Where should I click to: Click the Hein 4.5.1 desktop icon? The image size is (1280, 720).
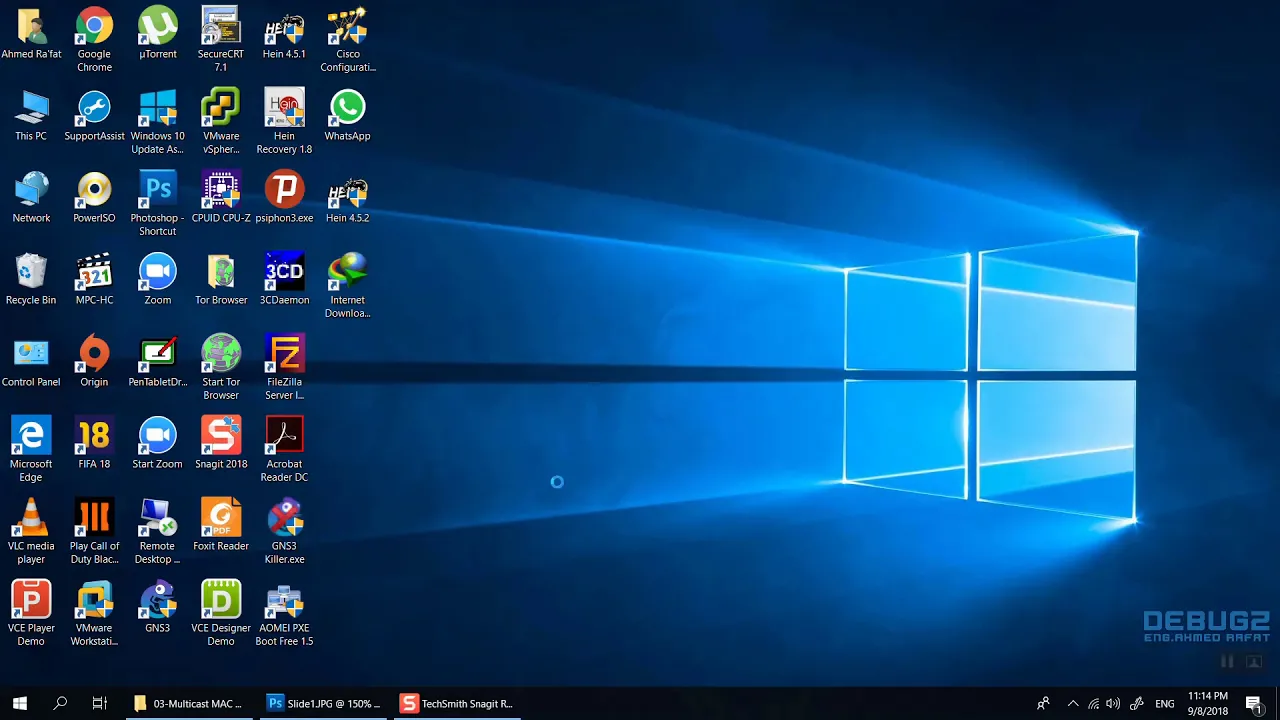click(284, 33)
